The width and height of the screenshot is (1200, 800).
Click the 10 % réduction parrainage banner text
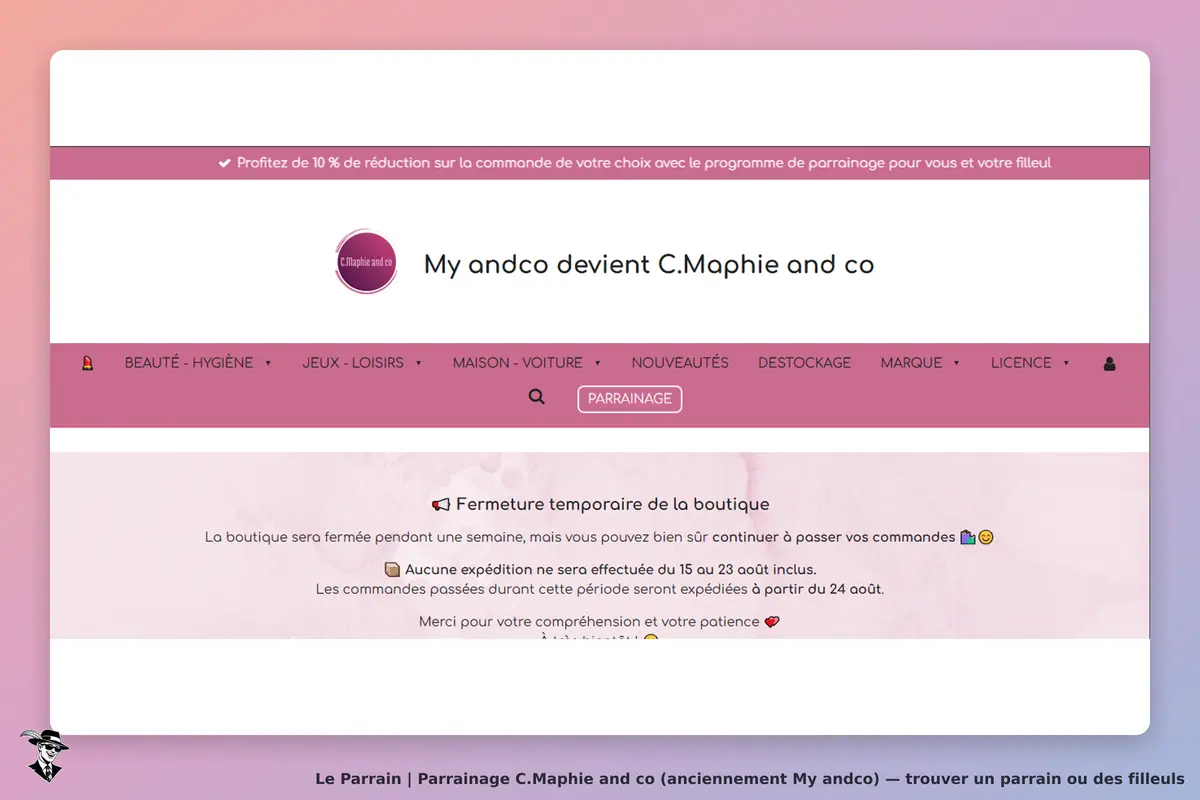click(x=634, y=163)
